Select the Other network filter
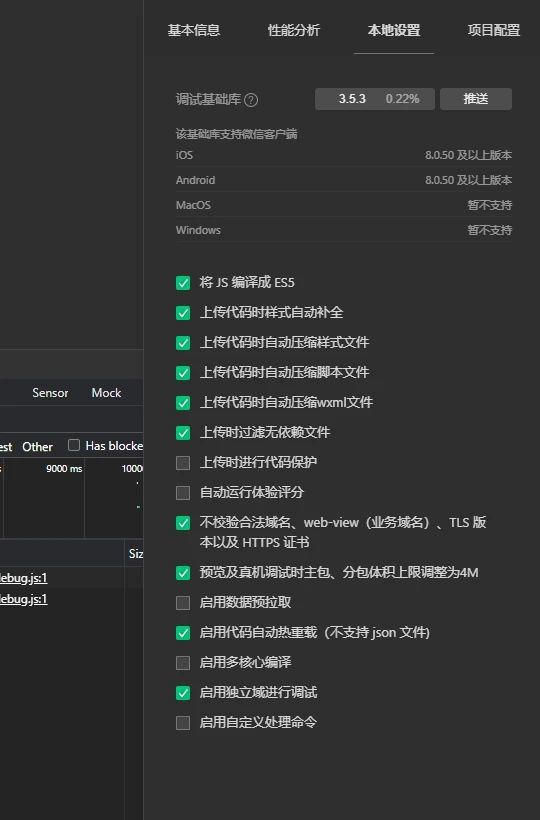 click(37, 447)
